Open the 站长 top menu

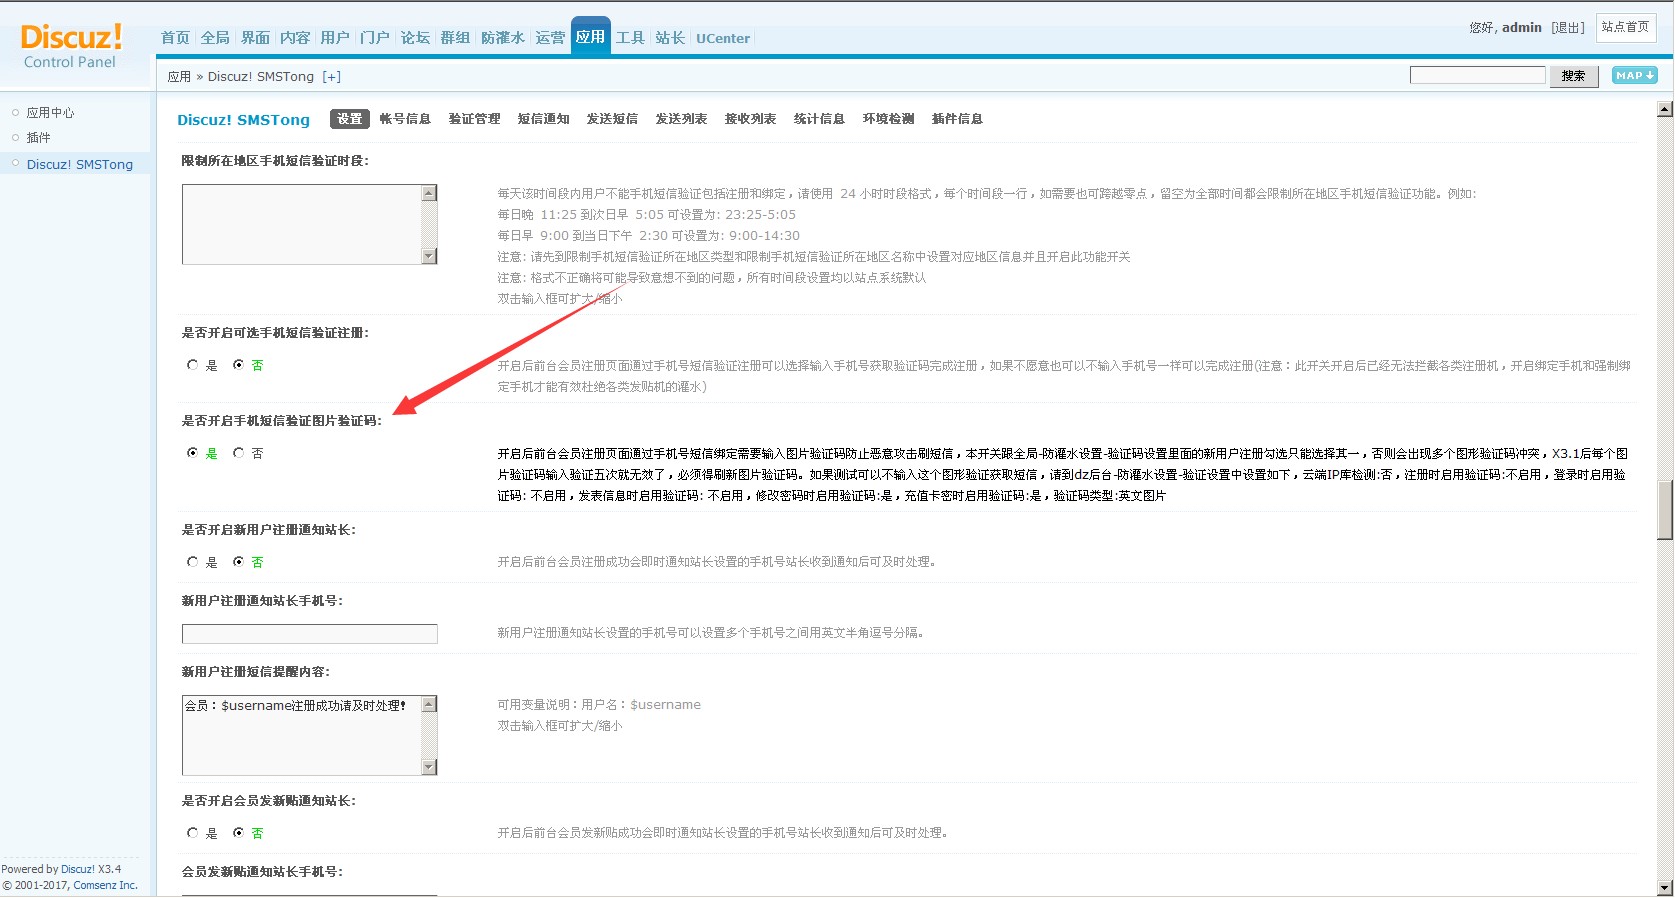(670, 38)
